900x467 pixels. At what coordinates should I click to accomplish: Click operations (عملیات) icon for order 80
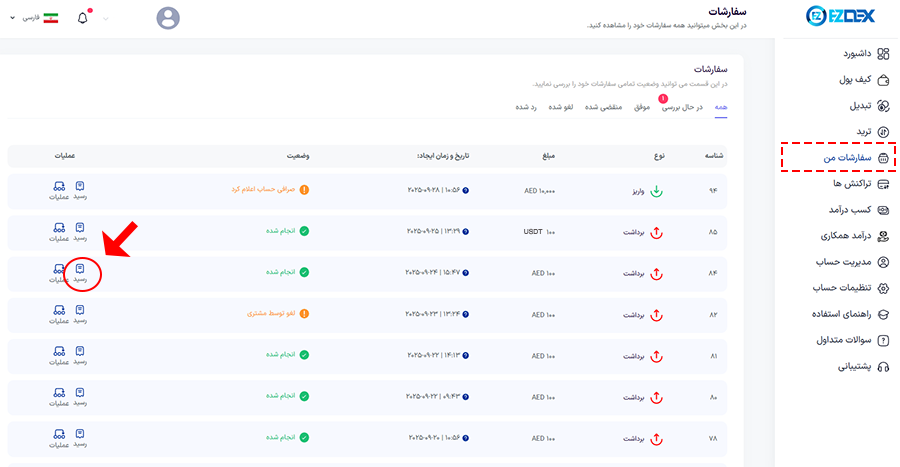pos(59,396)
